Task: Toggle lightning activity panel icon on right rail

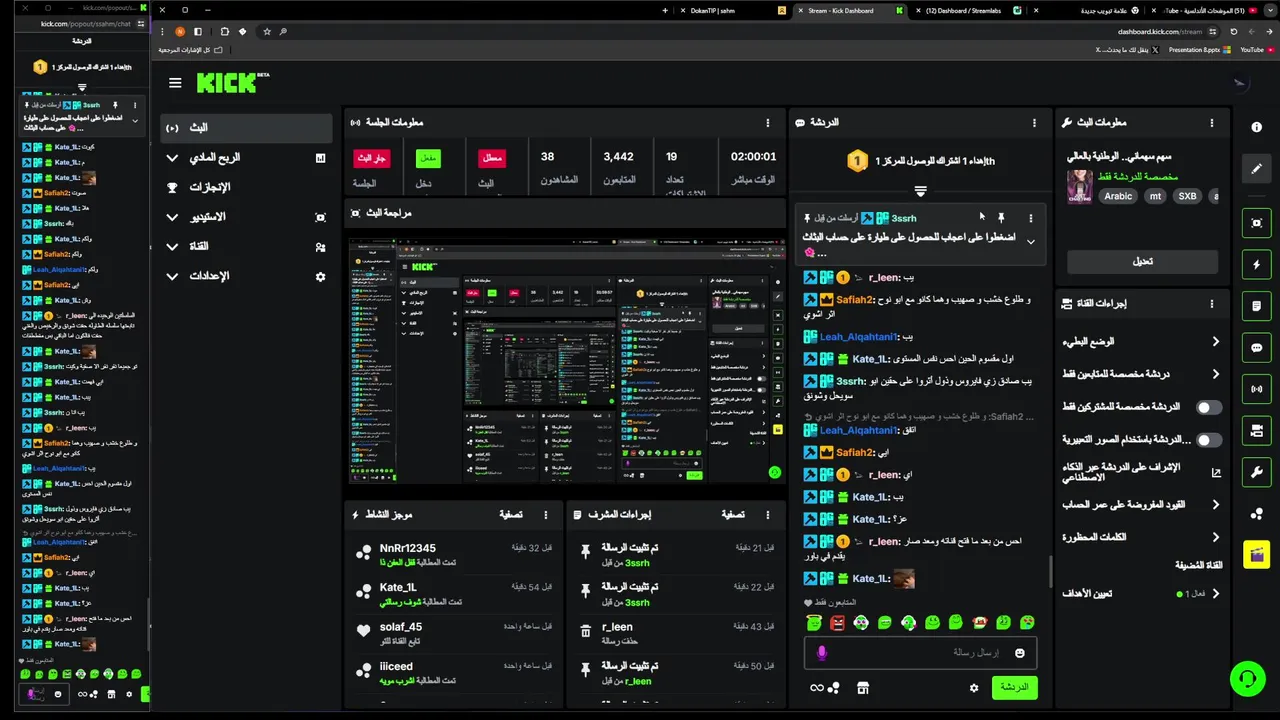Action: pos(1257,265)
